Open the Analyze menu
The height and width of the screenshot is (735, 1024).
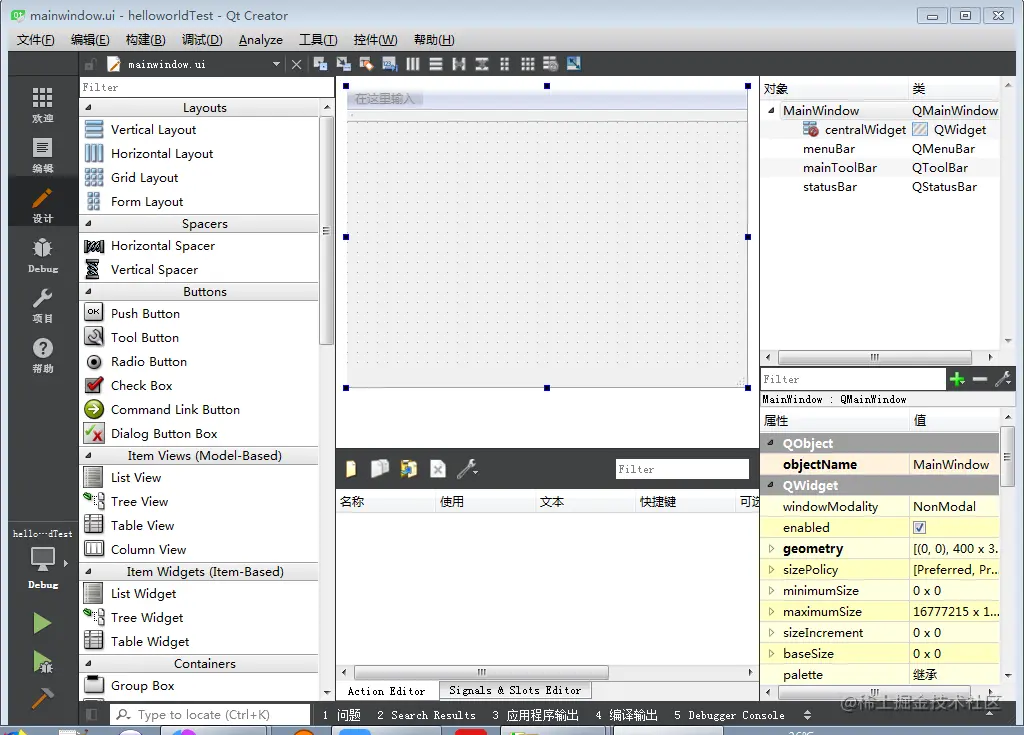(x=261, y=40)
